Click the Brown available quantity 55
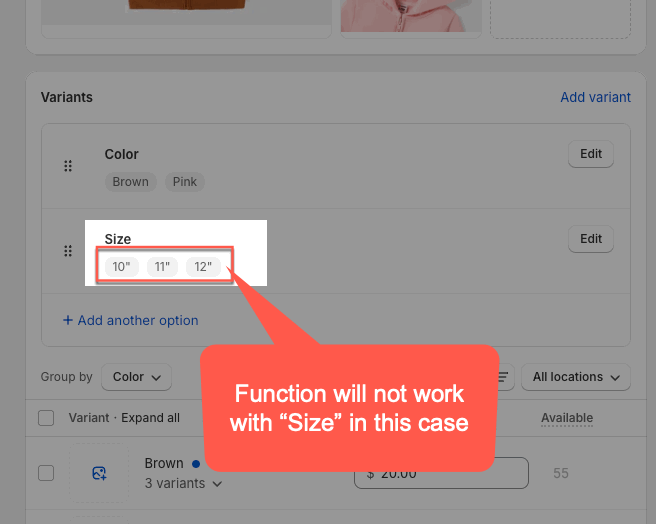656x524 pixels. tap(561, 473)
